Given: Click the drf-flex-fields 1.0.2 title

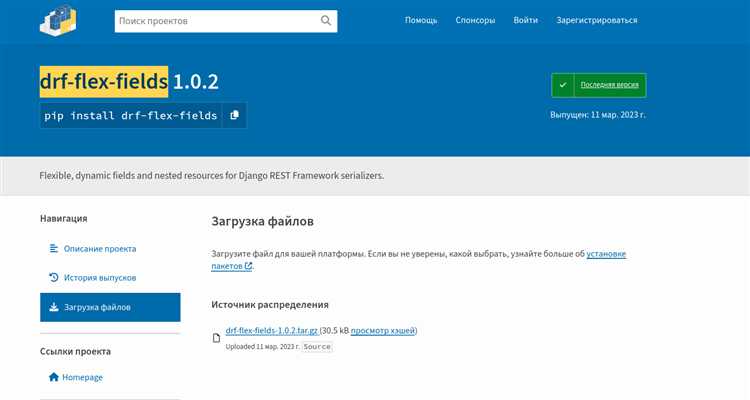Looking at the screenshot, I should pos(129,82).
